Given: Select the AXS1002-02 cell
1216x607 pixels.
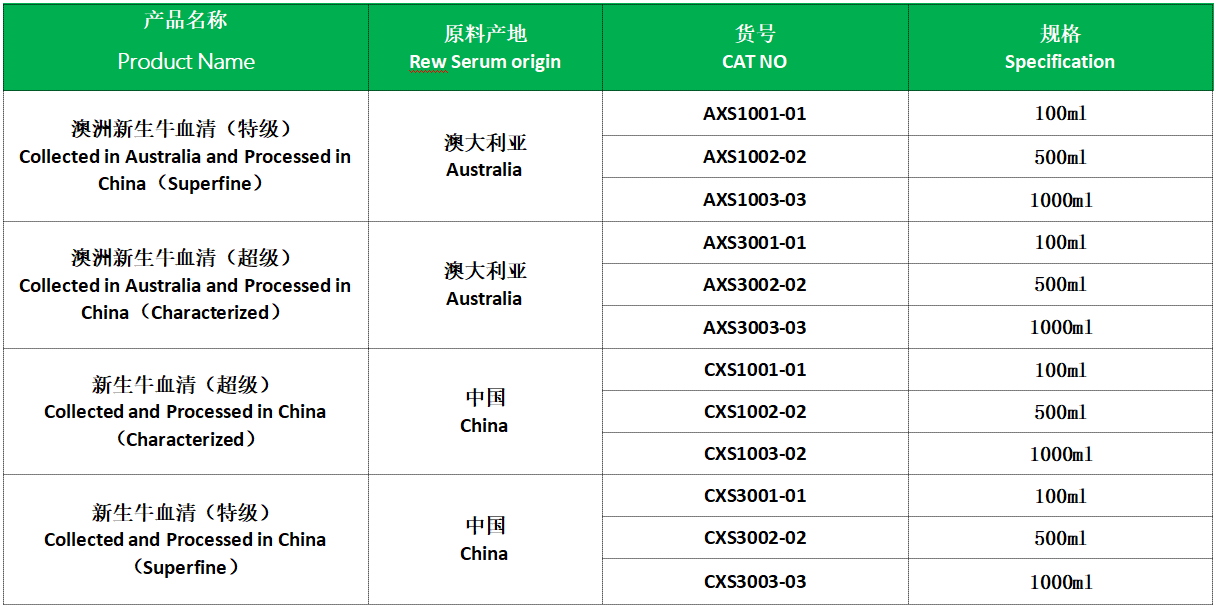Looking at the screenshot, I should [755, 157].
